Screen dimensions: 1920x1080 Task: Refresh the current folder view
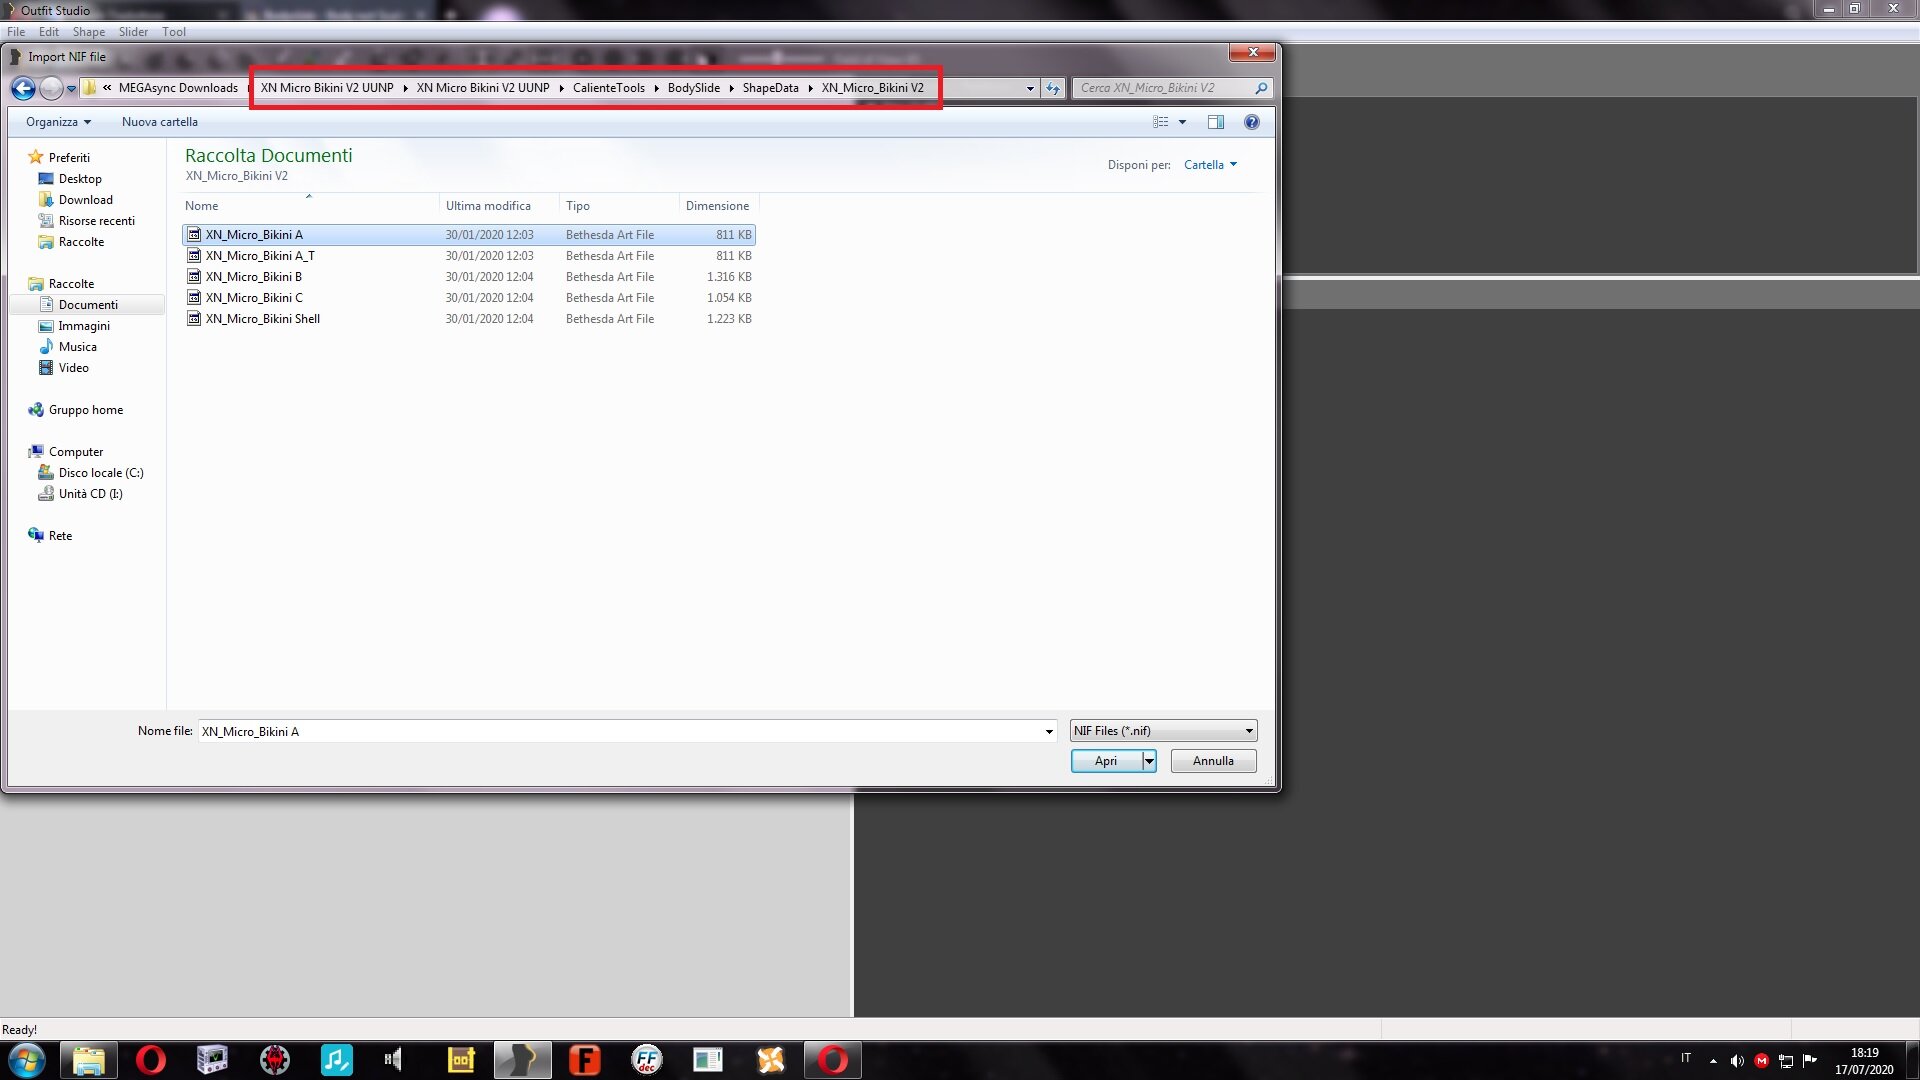[1053, 88]
